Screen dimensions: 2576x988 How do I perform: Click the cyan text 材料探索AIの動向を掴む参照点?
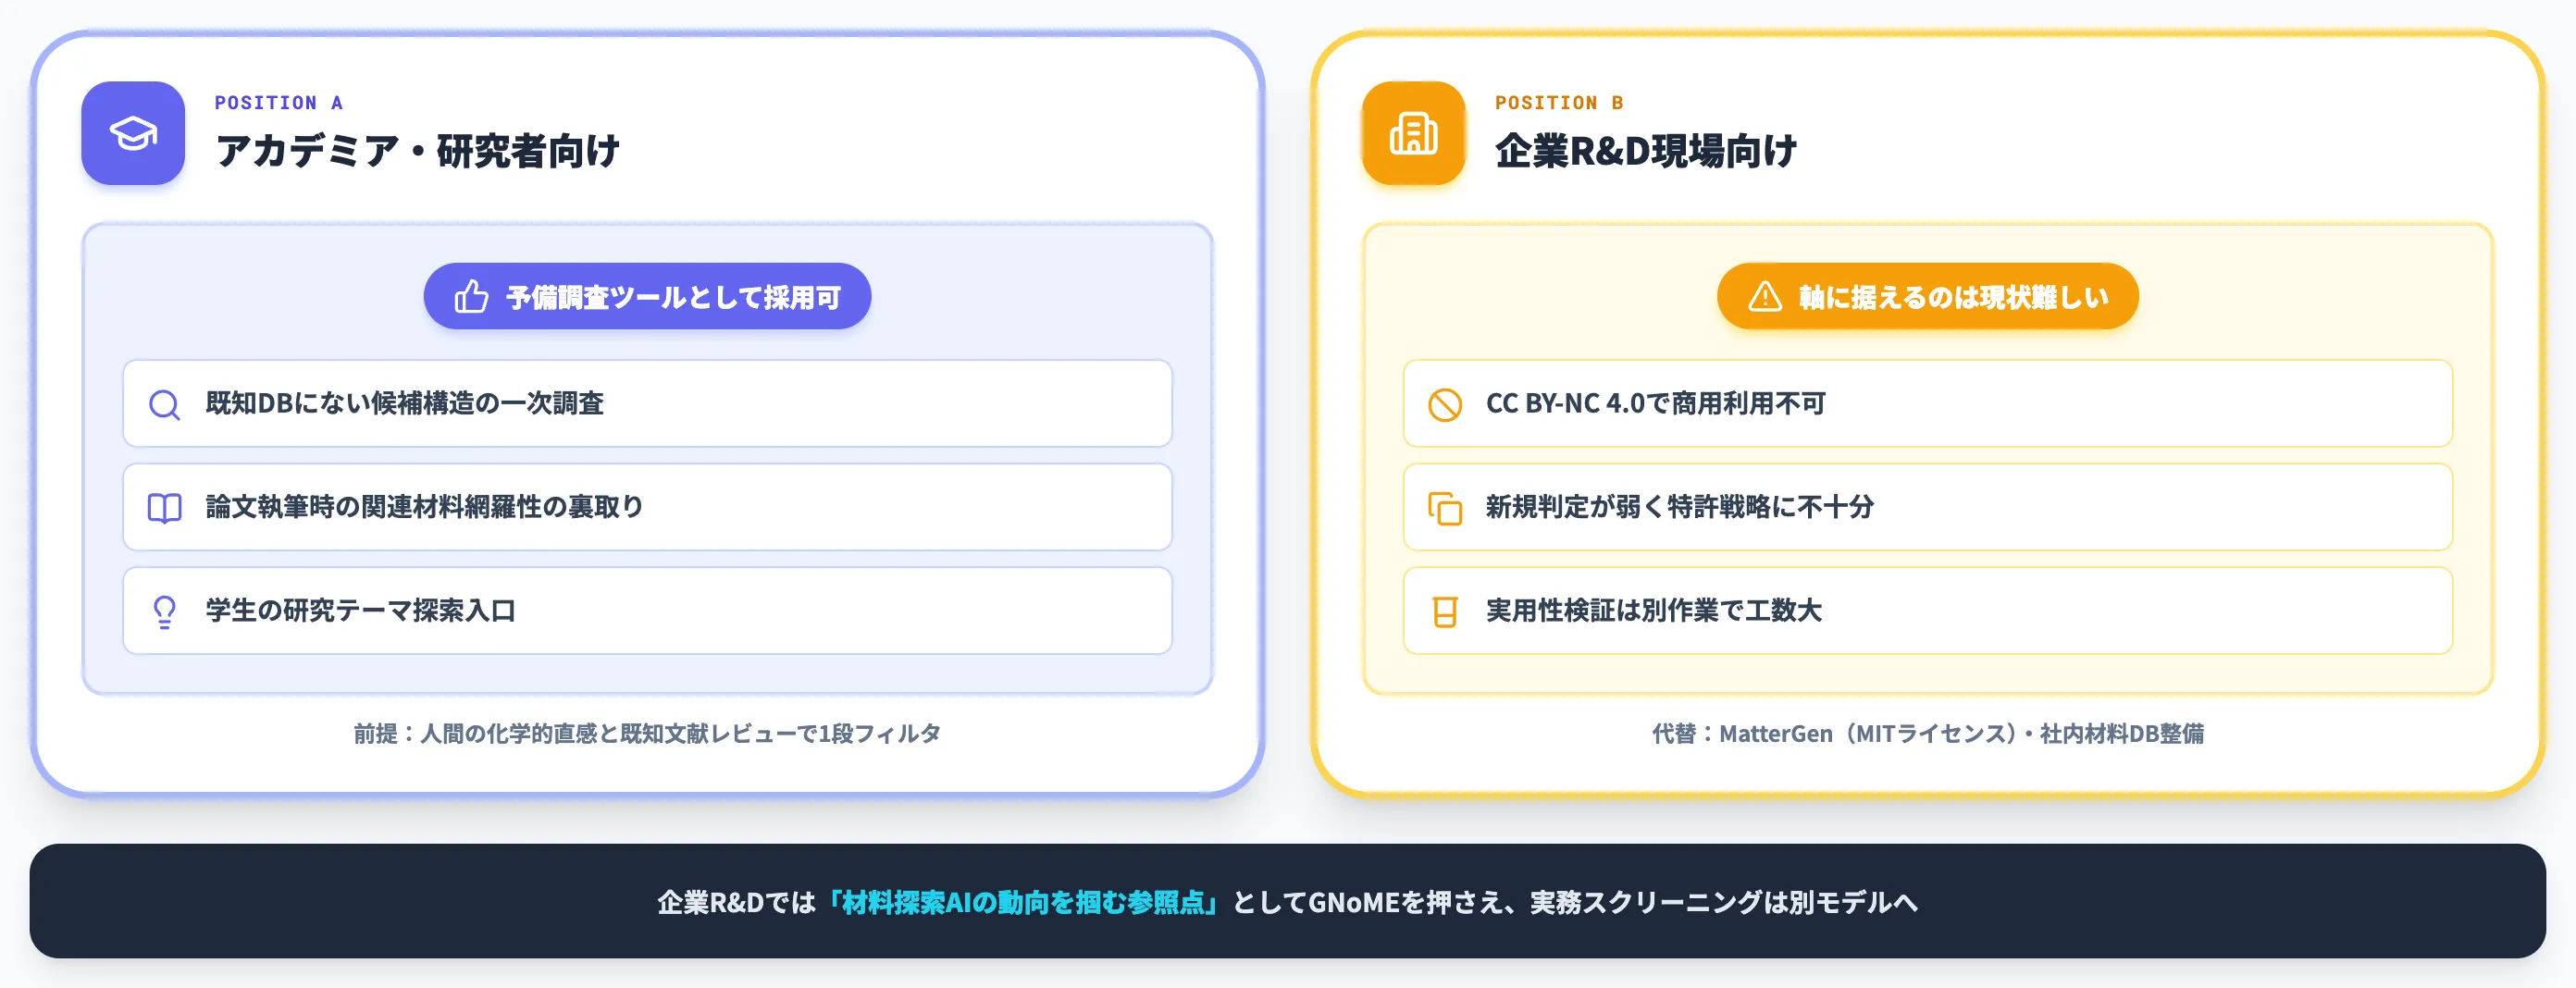pos(1023,902)
